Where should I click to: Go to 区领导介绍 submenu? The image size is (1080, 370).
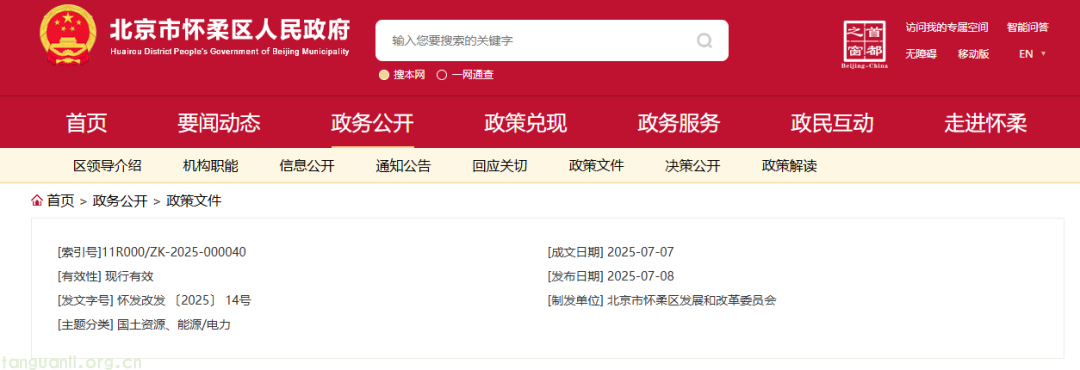tap(107, 165)
